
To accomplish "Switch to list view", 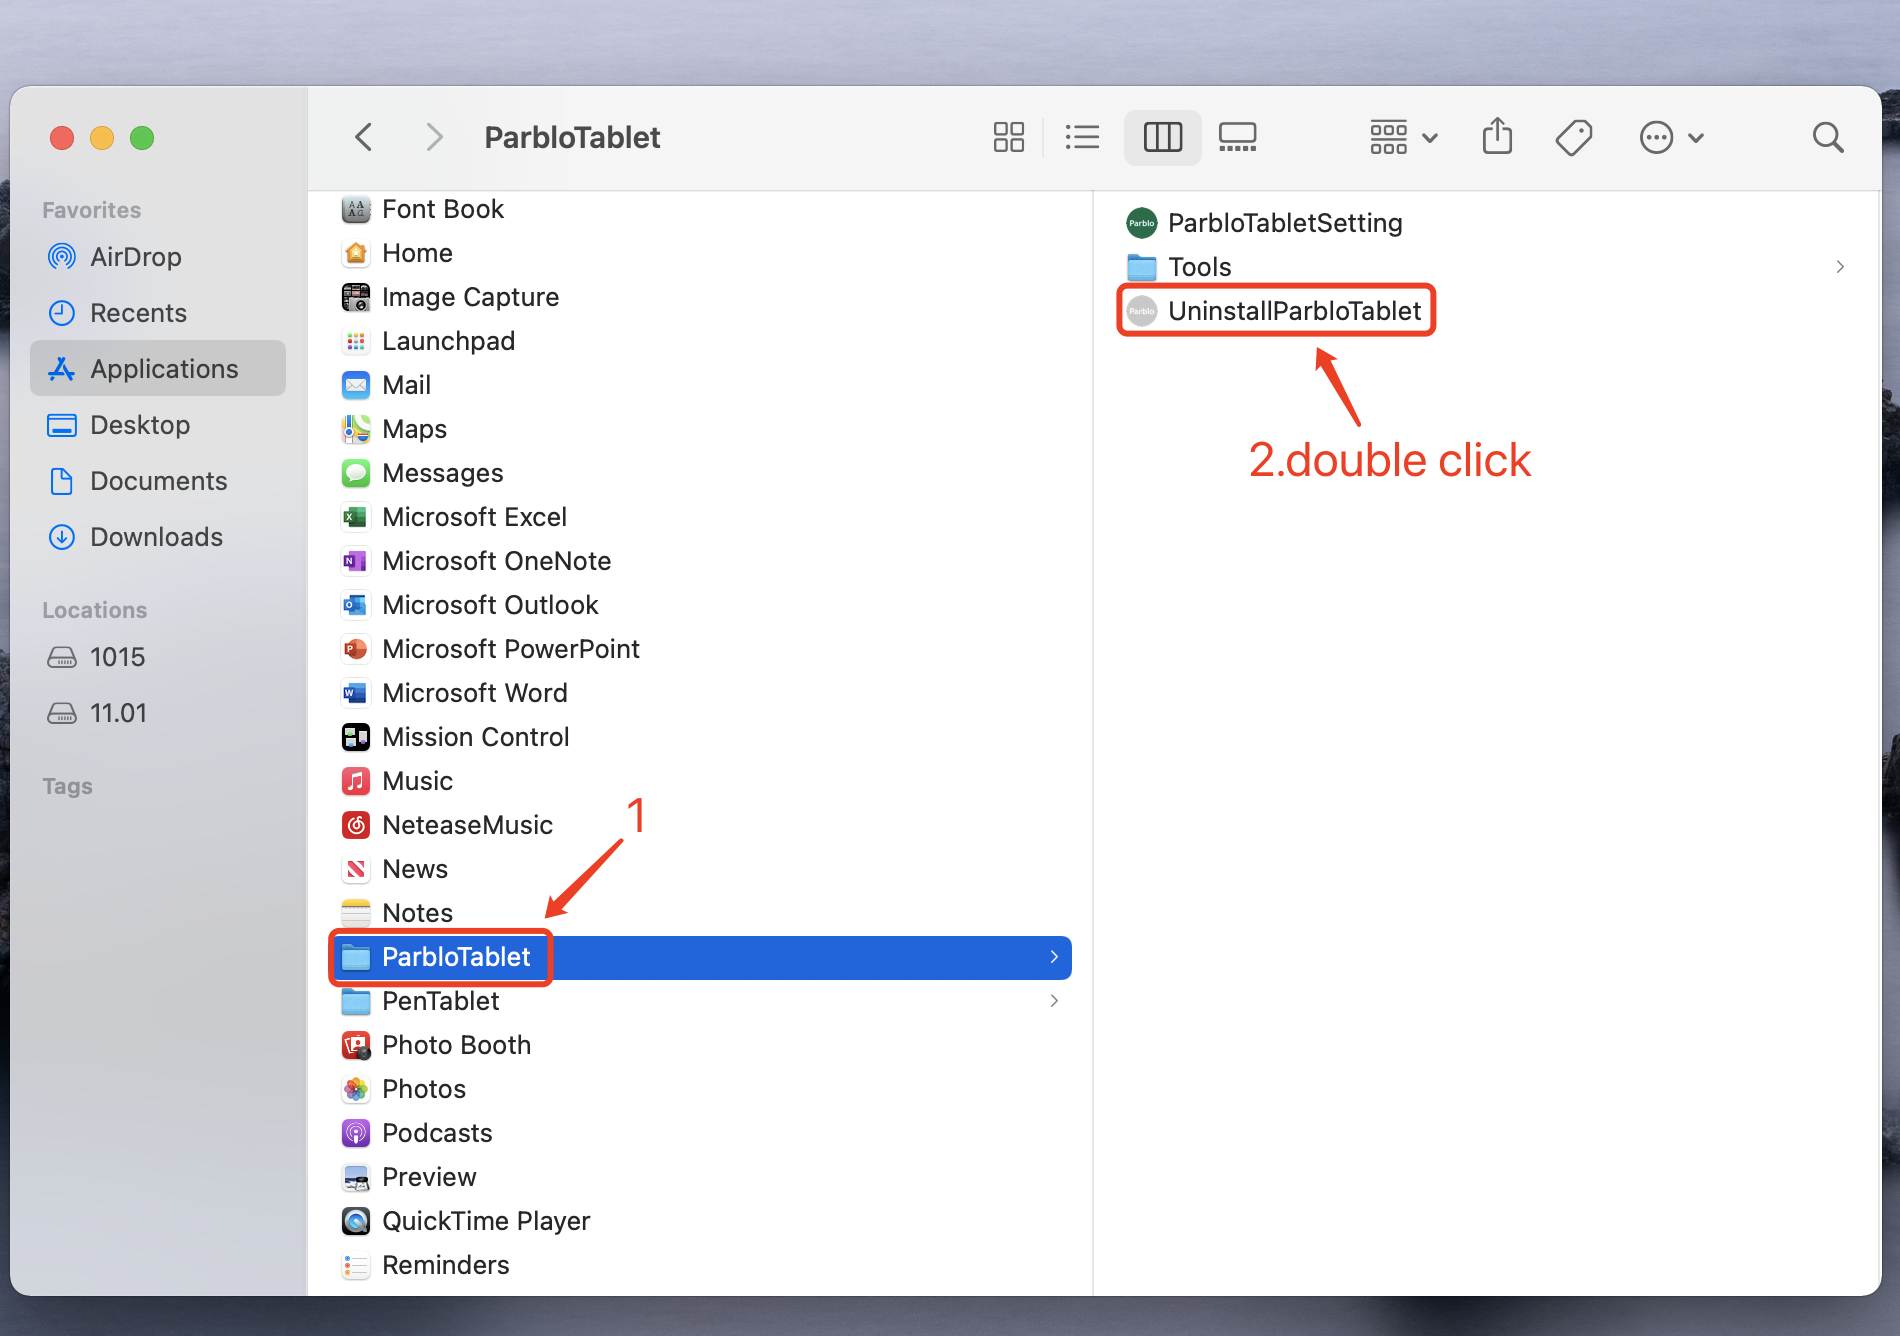I will (1082, 137).
